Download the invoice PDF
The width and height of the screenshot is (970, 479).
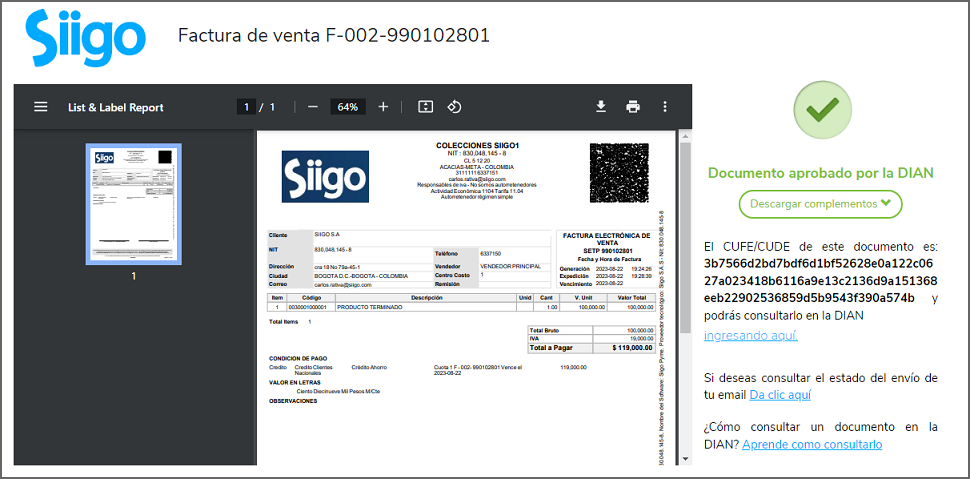(600, 107)
